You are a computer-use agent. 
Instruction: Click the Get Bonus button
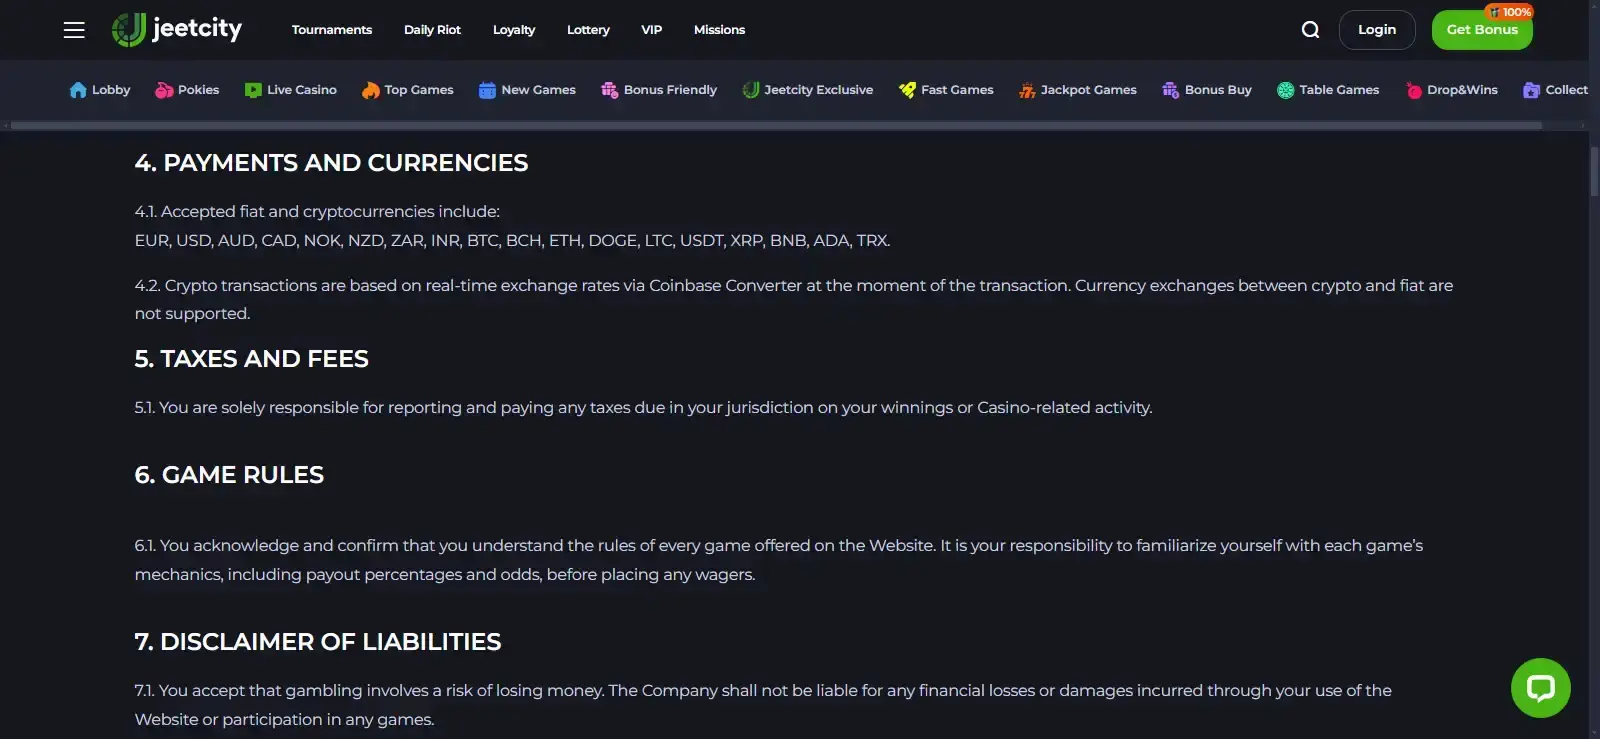(x=1482, y=30)
